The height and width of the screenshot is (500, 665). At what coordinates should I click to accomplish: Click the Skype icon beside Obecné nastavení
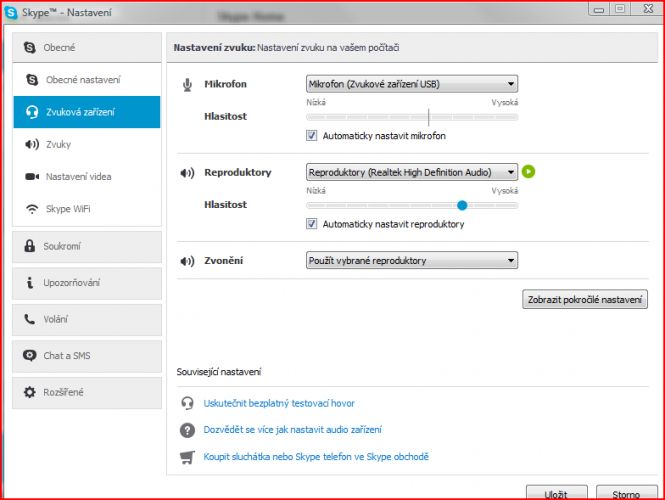pyautogui.click(x=32, y=79)
